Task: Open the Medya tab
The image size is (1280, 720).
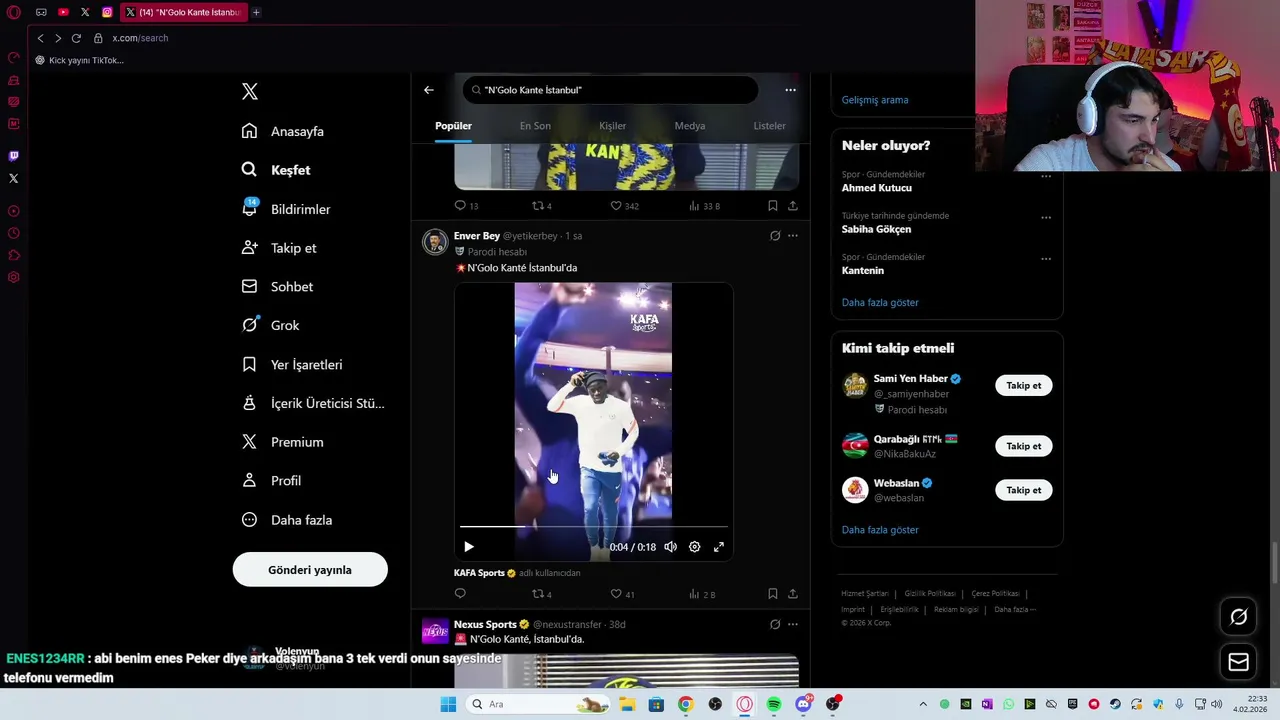Action: pos(690,126)
